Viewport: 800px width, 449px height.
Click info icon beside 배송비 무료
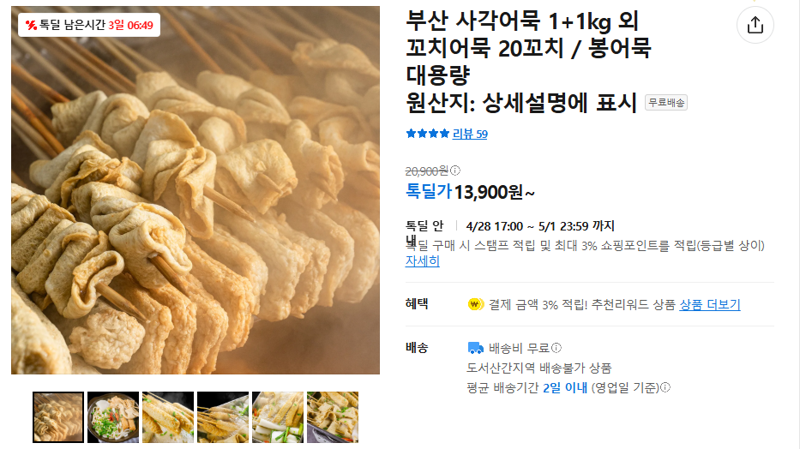[x=557, y=348]
